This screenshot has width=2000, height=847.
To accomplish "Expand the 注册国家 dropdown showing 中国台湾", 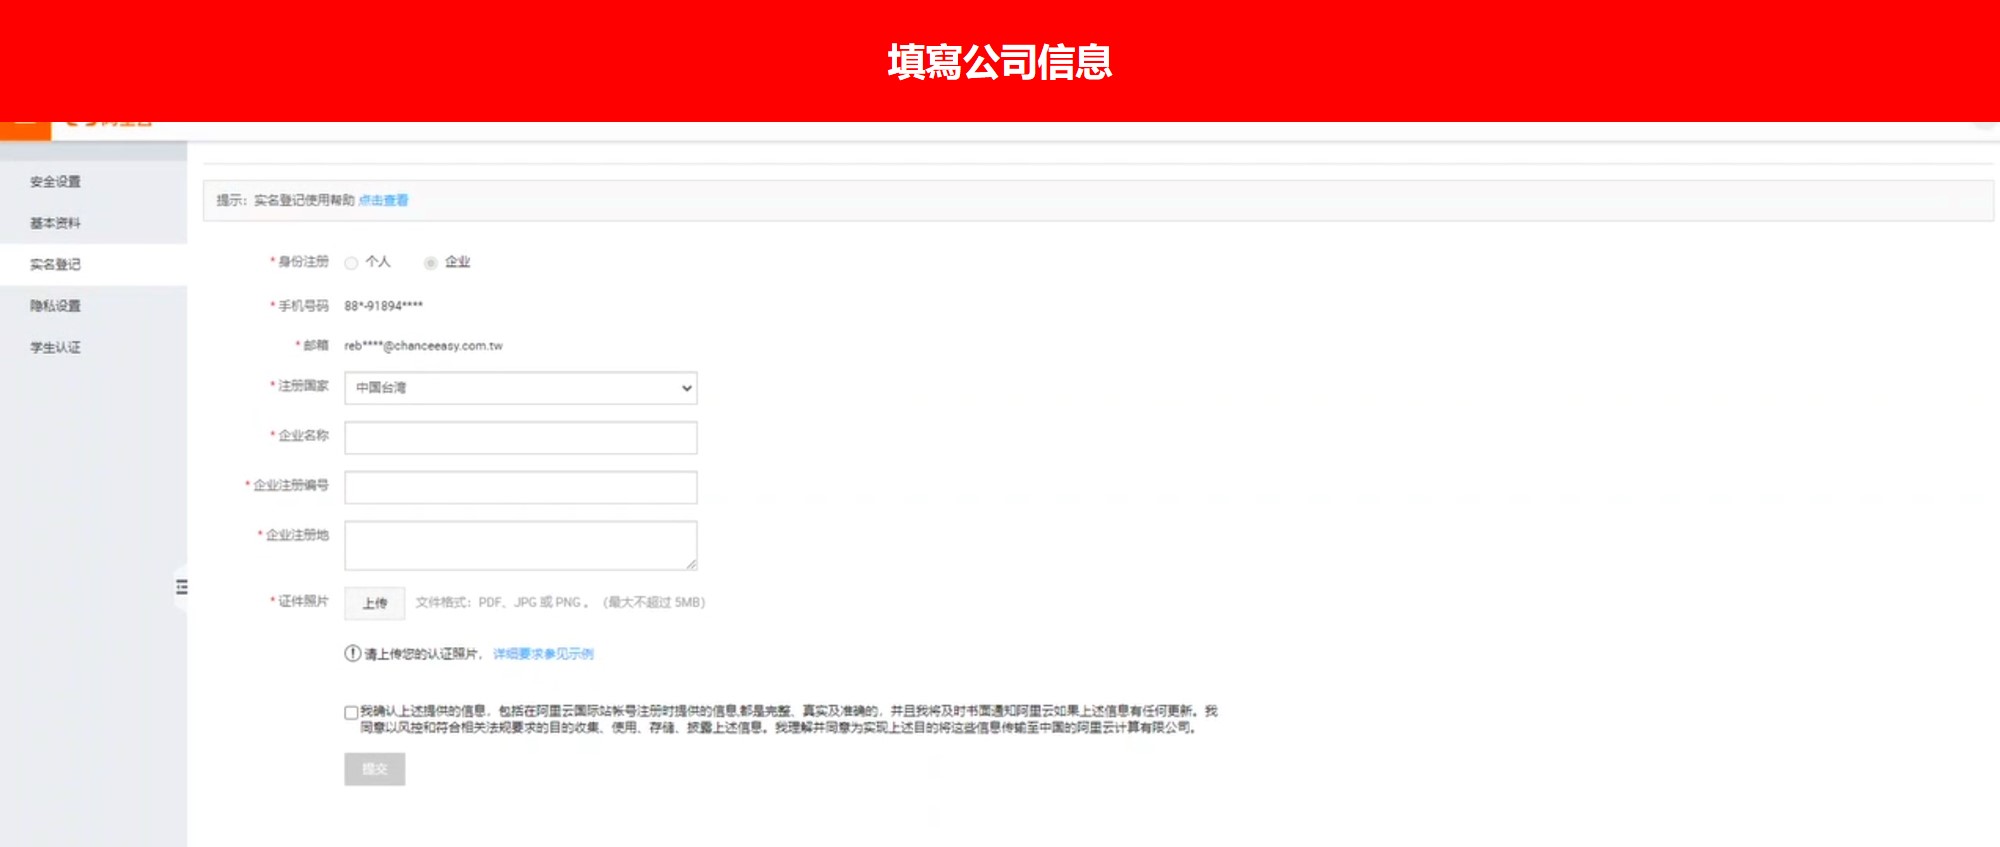I will coord(520,388).
